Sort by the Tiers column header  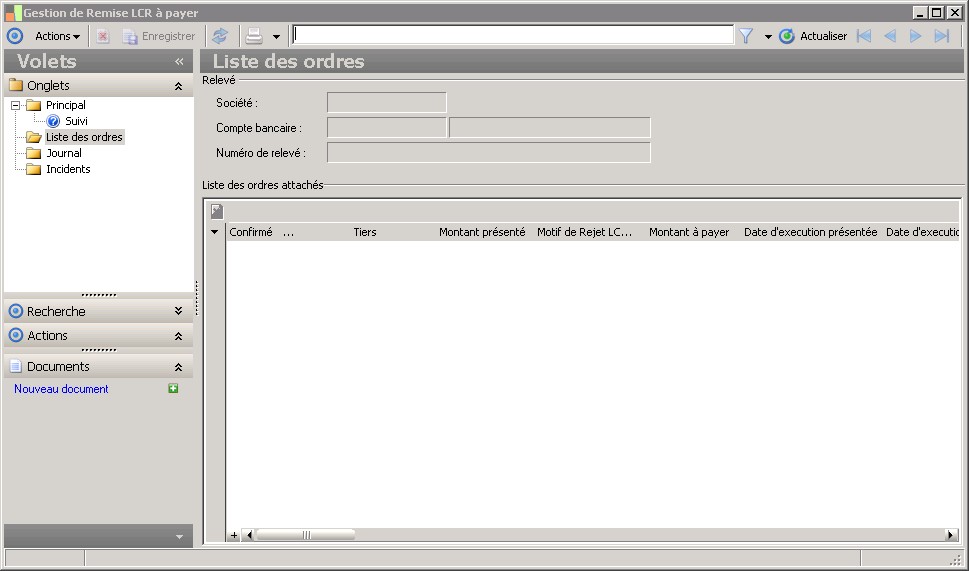coord(365,232)
